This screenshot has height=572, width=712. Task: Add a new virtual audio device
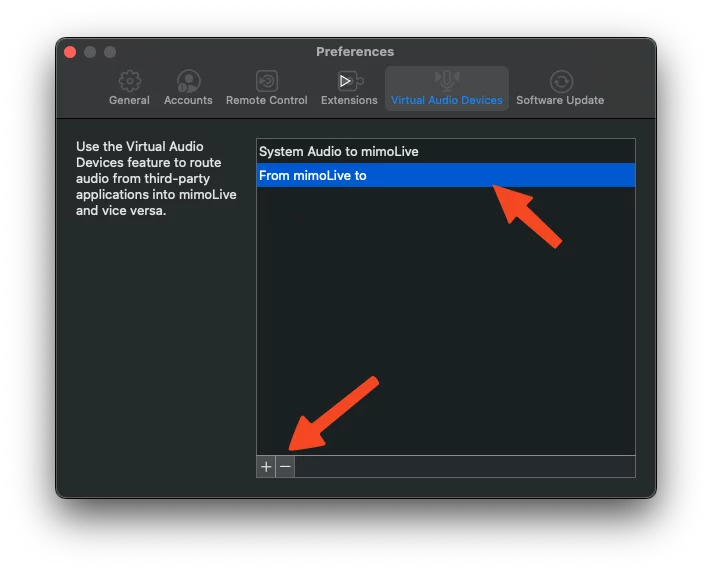tap(266, 467)
